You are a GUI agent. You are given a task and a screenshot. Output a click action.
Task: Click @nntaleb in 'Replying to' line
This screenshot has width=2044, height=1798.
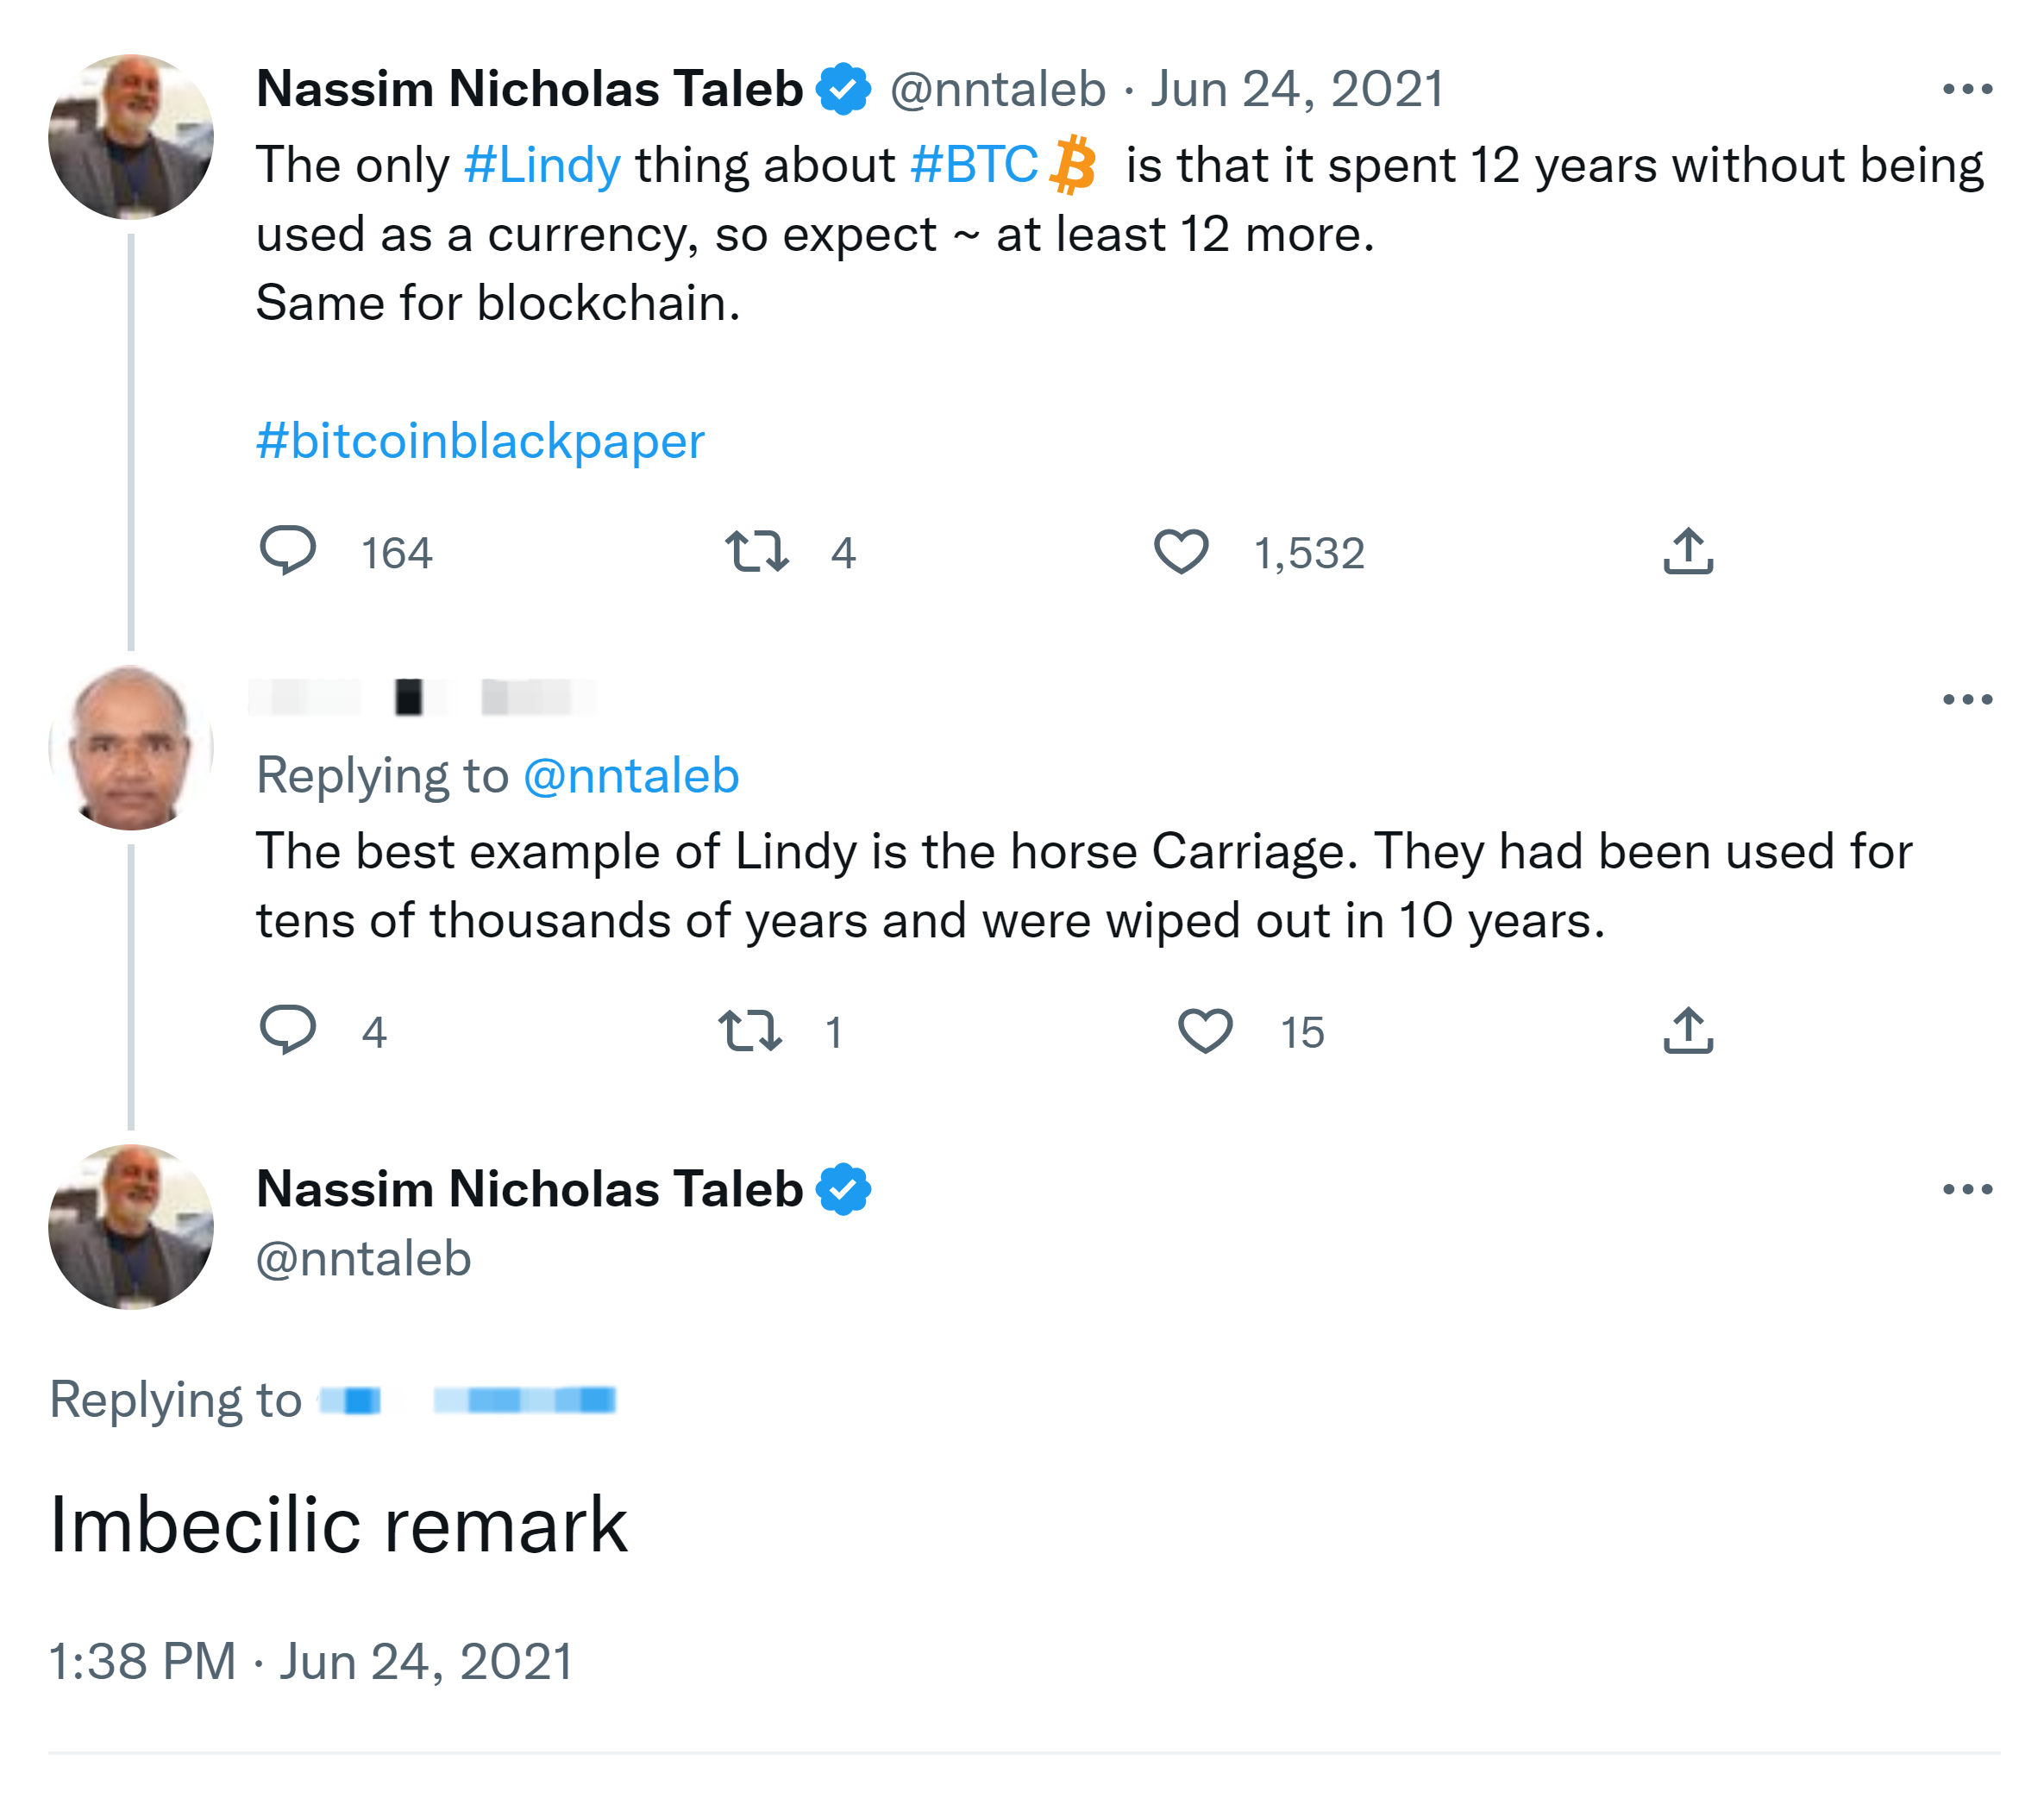[x=631, y=776]
